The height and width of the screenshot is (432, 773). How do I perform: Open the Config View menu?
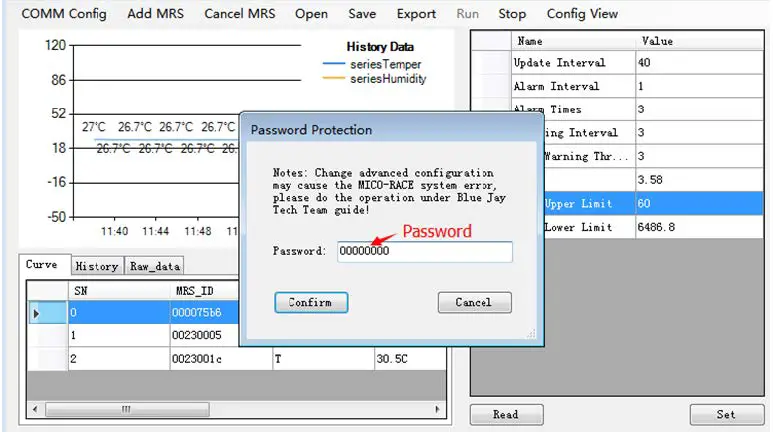(582, 14)
